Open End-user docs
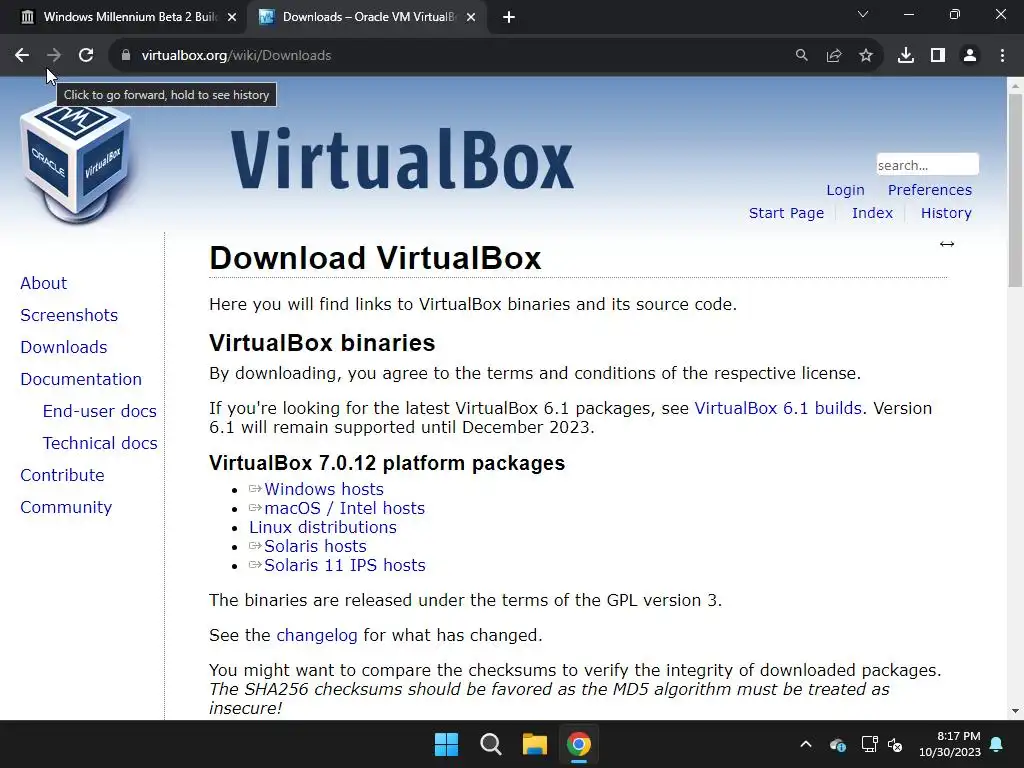This screenshot has height=768, width=1024. click(100, 411)
